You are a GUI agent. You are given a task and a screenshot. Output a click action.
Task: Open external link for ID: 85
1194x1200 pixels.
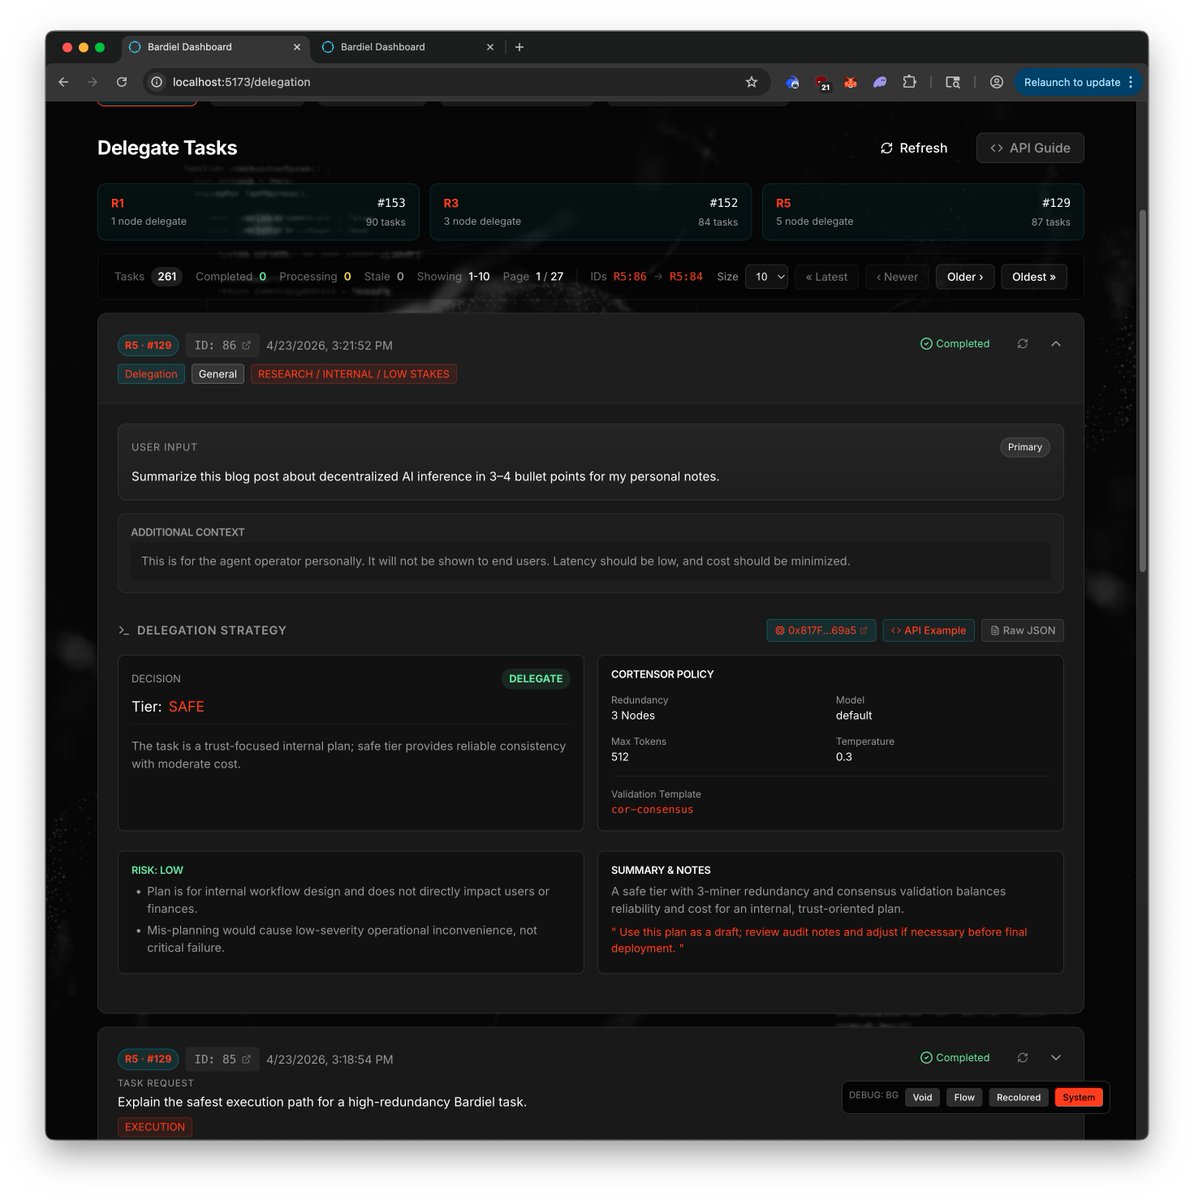(x=246, y=1059)
